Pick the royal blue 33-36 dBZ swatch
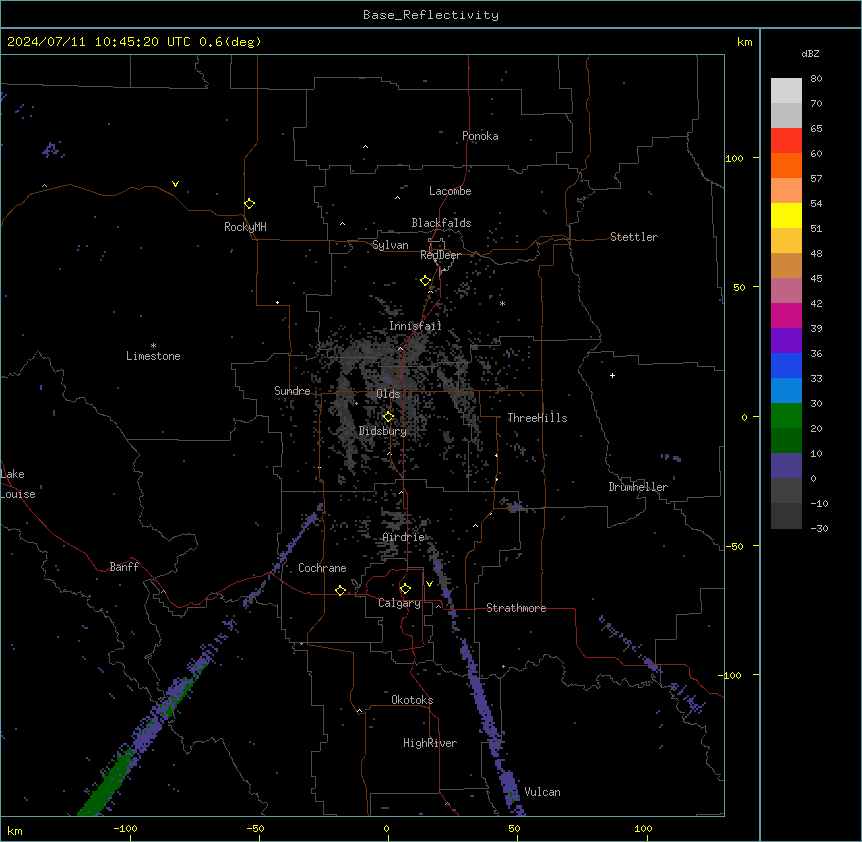862x842 pixels. point(786,365)
